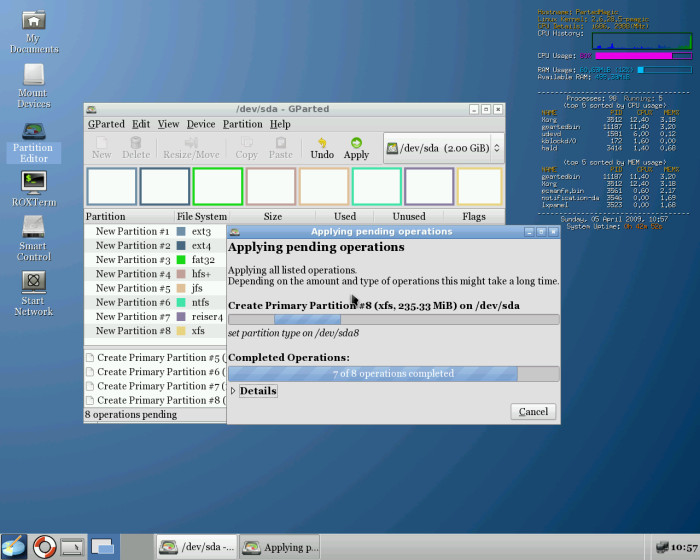Open the View menu
This screenshot has height=560, width=700.
(168, 124)
